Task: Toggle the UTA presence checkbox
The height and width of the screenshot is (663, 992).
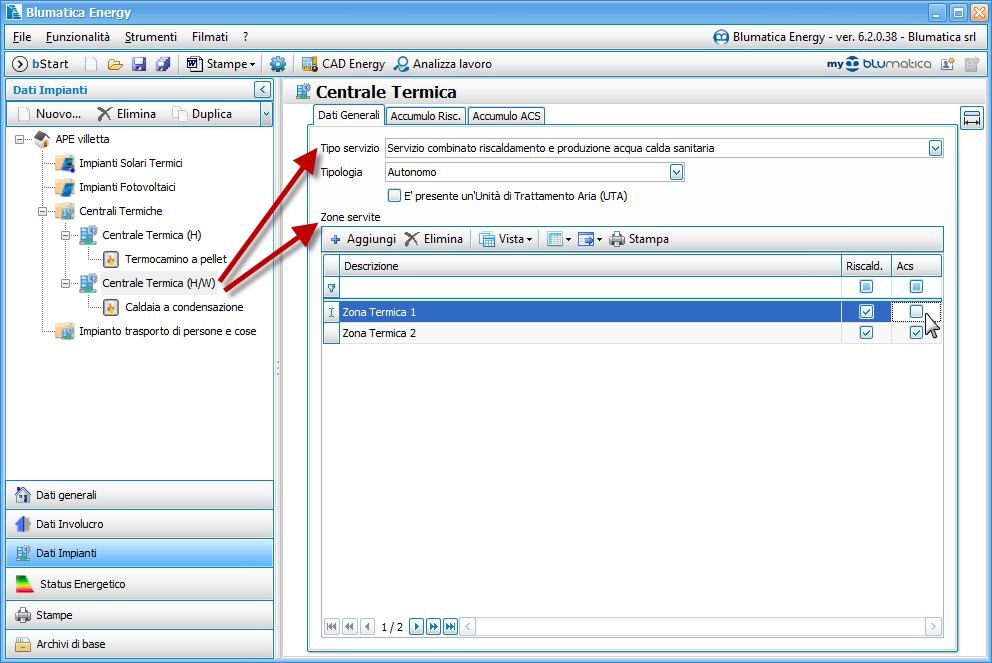Action: pos(394,196)
